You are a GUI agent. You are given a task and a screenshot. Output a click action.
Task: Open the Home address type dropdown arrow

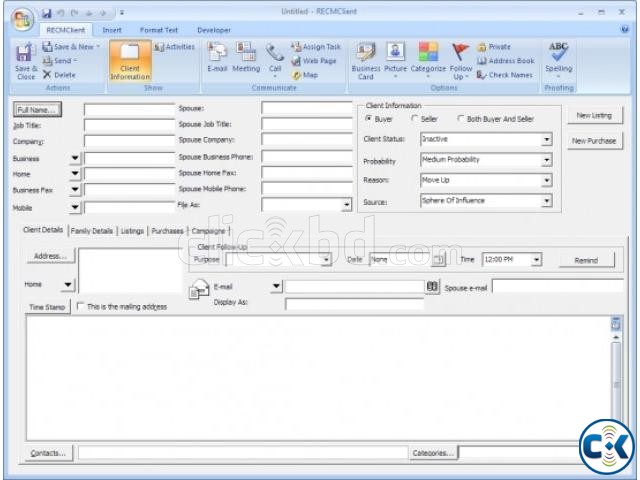(x=68, y=284)
